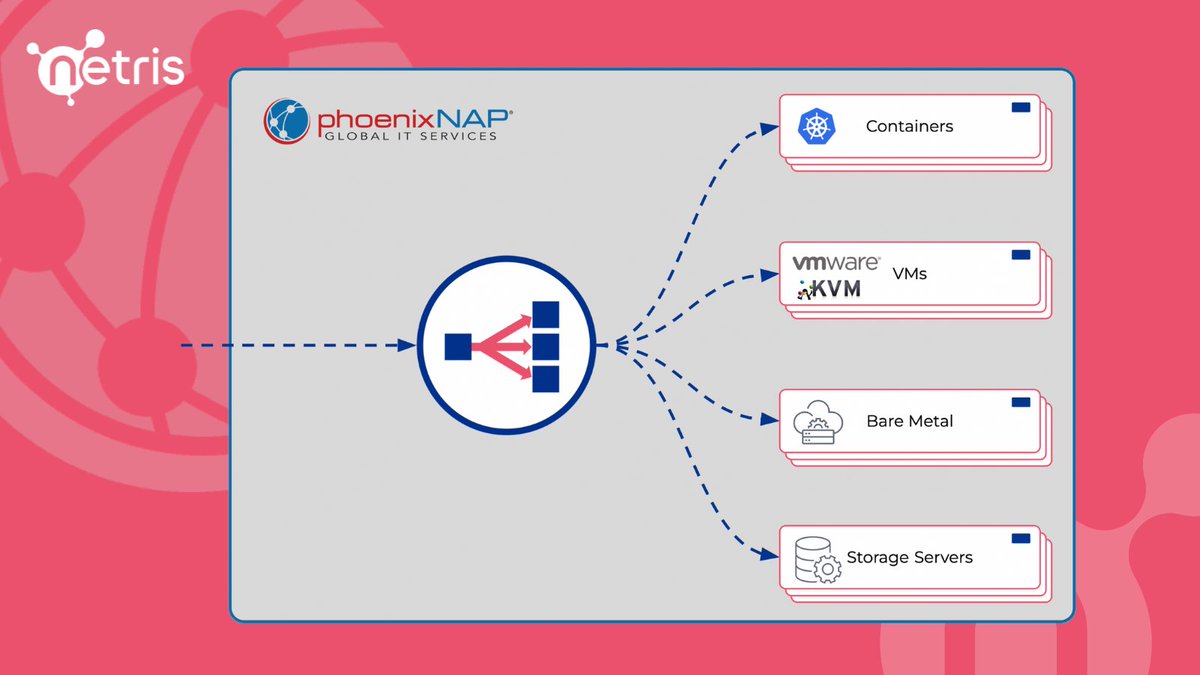This screenshot has width=1200, height=675.
Task: Click the blue indicator on Storage Servers card
Action: pyautogui.click(x=1021, y=538)
